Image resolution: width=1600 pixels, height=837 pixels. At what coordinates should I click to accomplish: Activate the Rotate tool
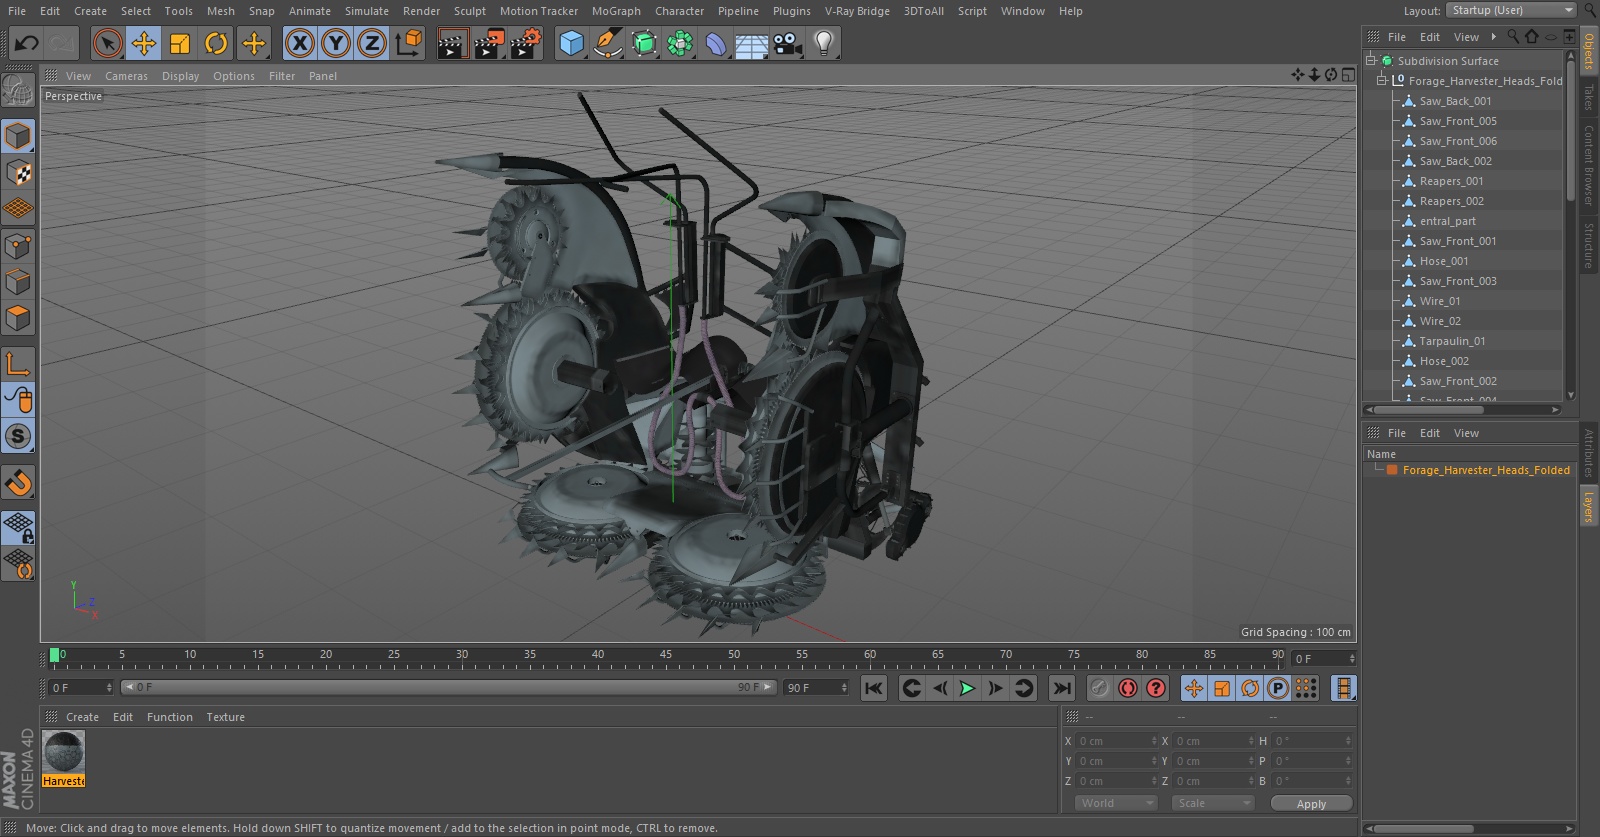(216, 43)
